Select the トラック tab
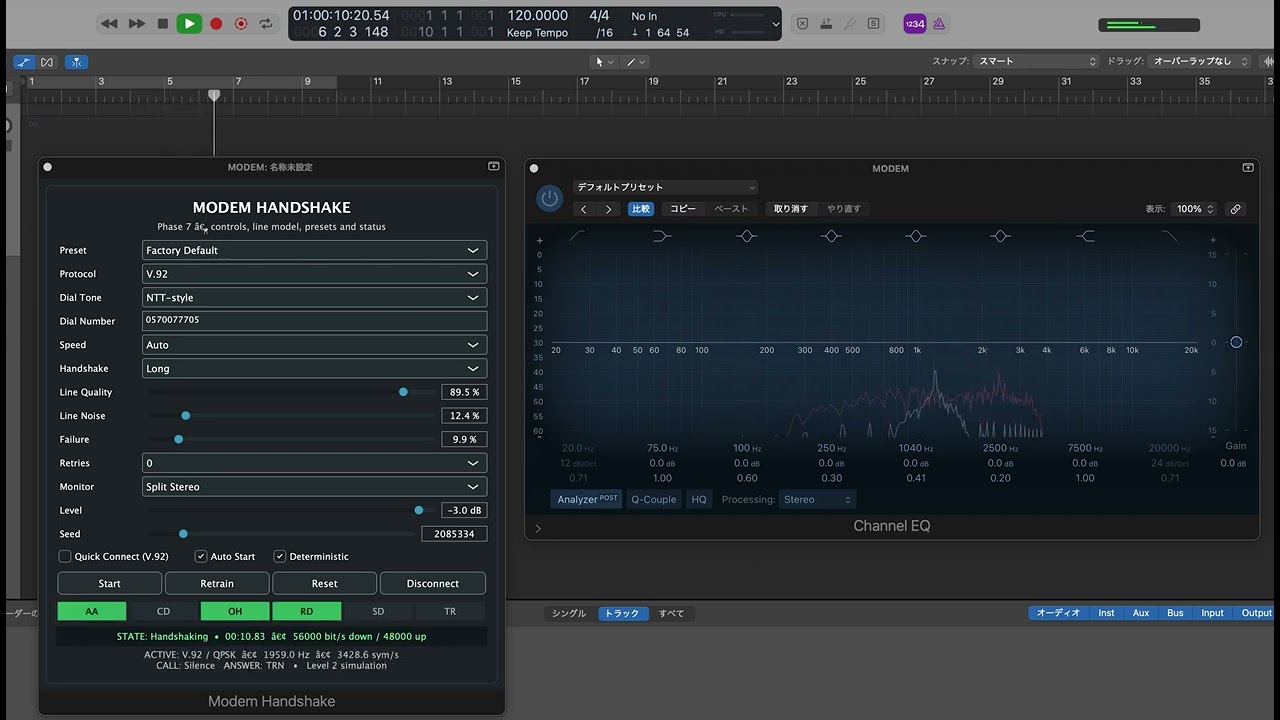This screenshot has height=720, width=1280. [x=621, y=613]
